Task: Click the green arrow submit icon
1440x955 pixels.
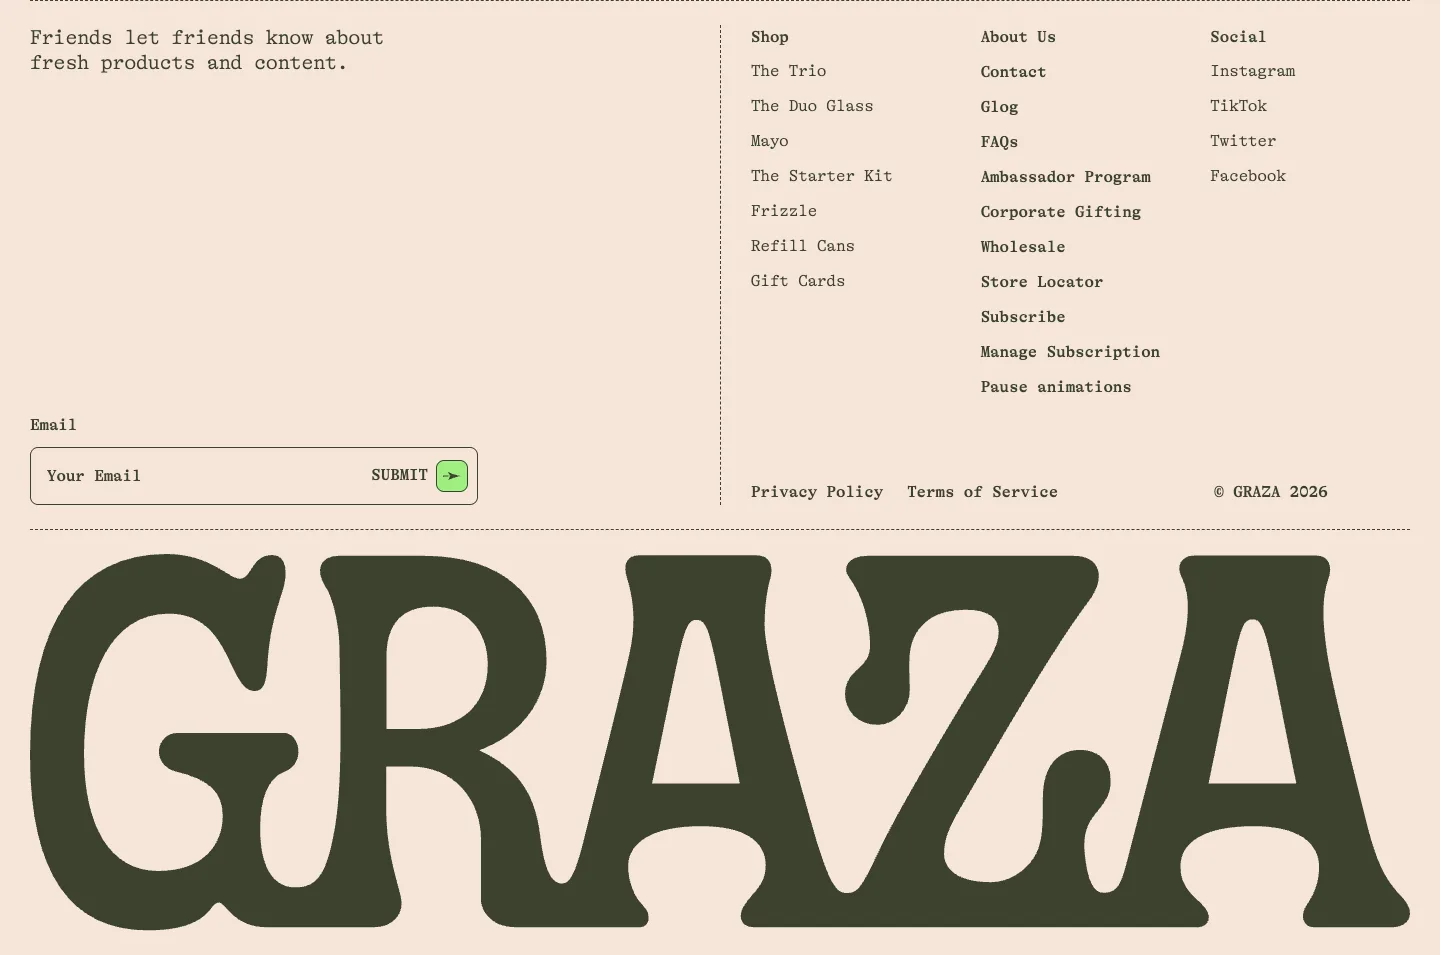Action: (x=452, y=476)
